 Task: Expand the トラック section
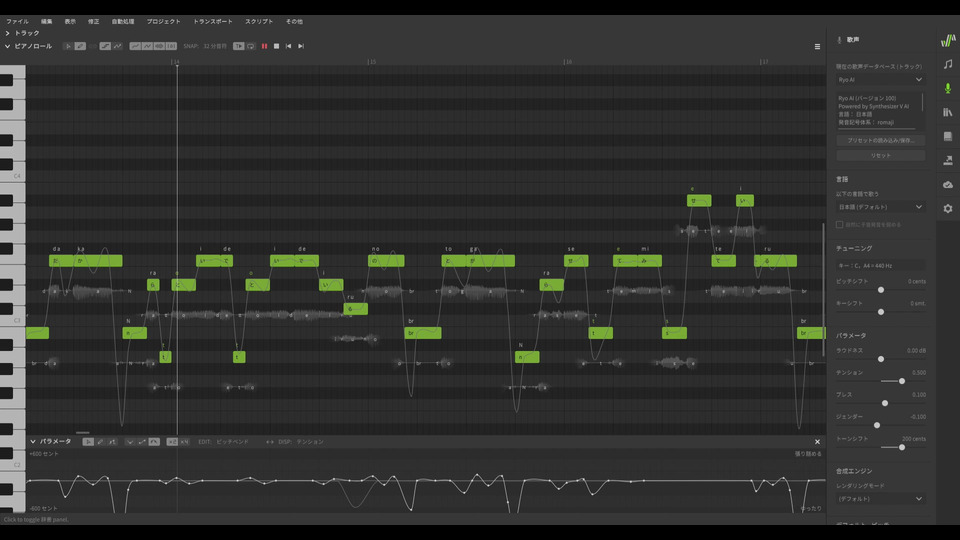(7, 33)
